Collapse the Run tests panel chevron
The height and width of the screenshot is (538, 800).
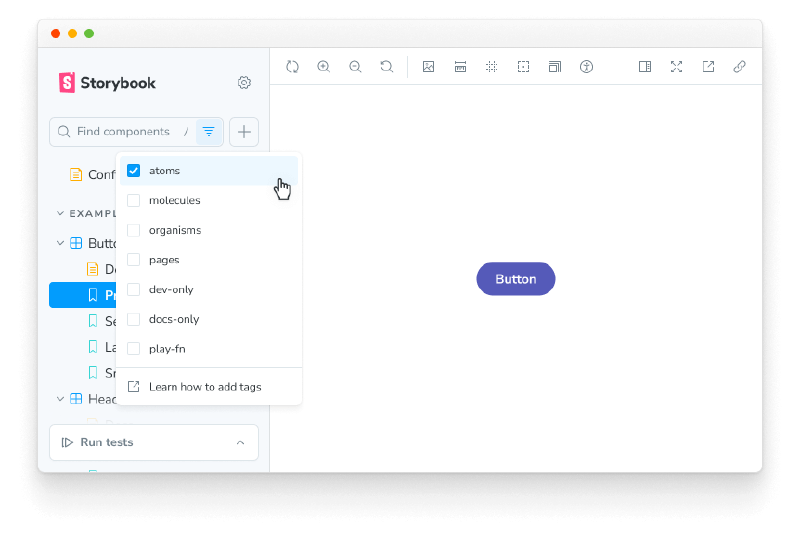[x=240, y=442]
